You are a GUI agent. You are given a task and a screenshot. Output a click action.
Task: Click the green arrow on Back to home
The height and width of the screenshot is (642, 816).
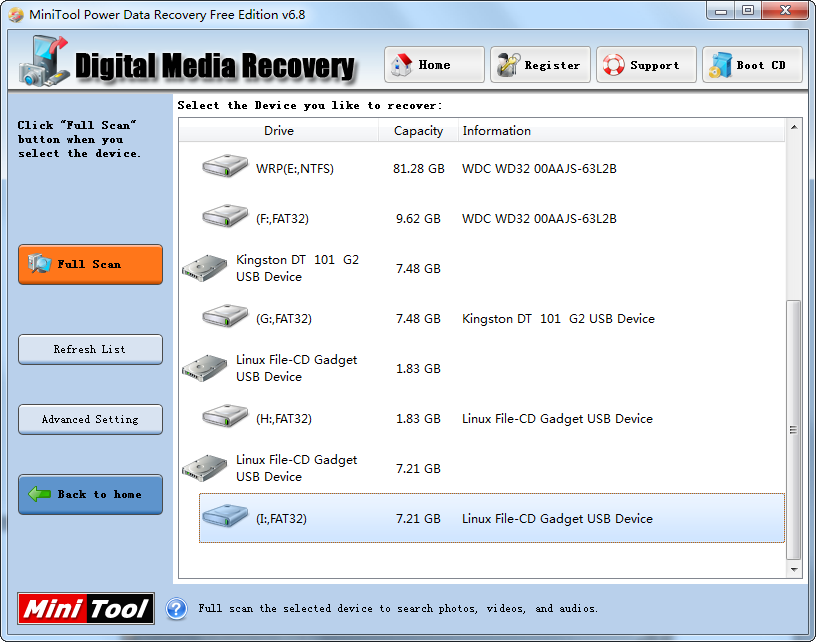click(x=40, y=494)
